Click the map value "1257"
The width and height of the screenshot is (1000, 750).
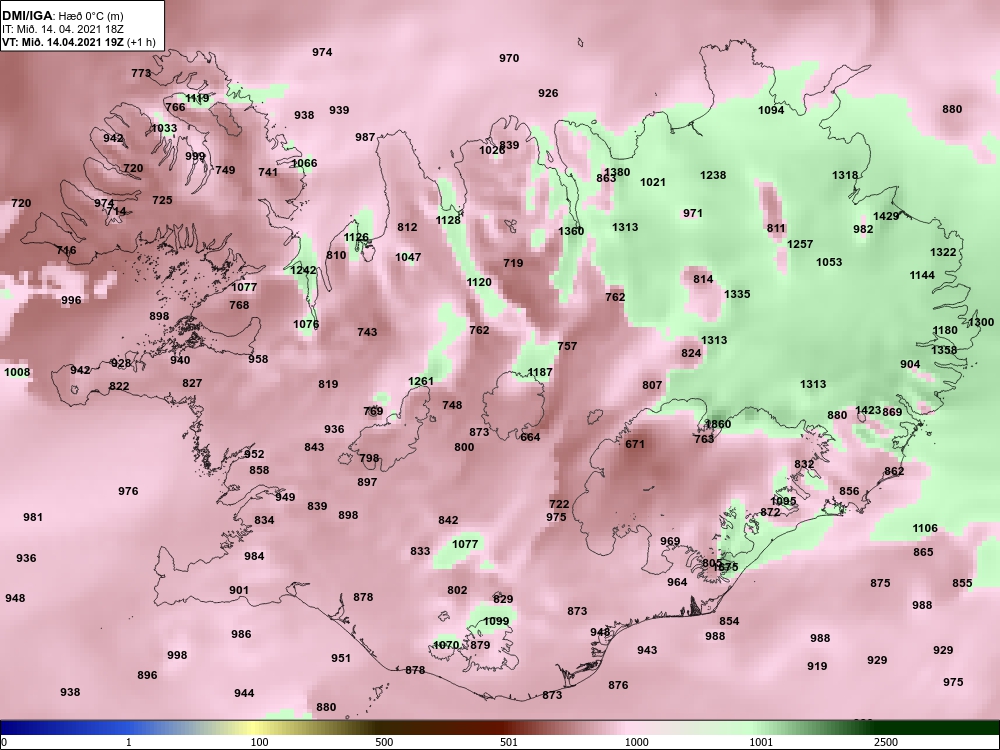tap(800, 244)
